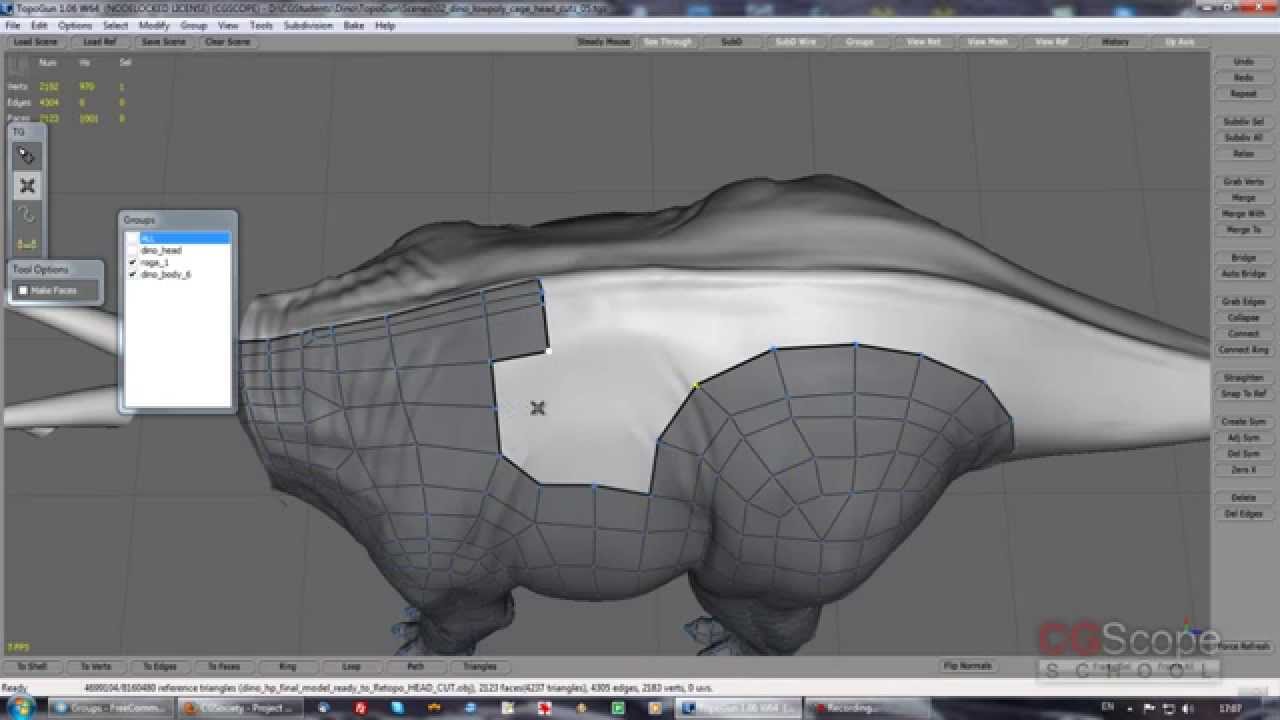Click the Del Edges button
Screen dimensions: 1280x720
(x=1243, y=514)
